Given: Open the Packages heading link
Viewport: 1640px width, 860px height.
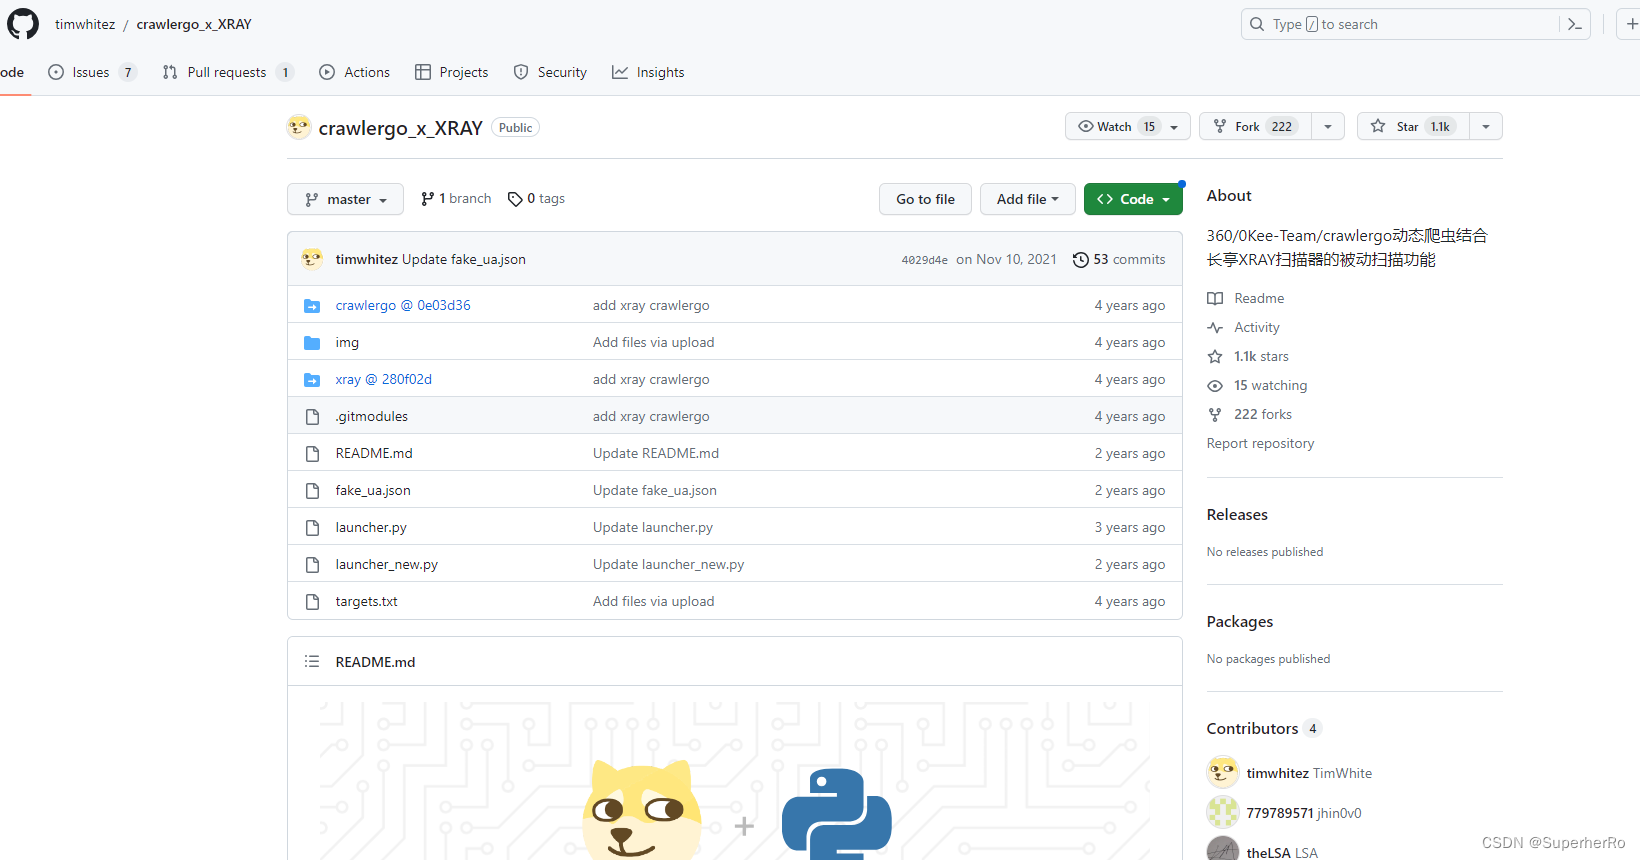Looking at the screenshot, I should [1240, 621].
